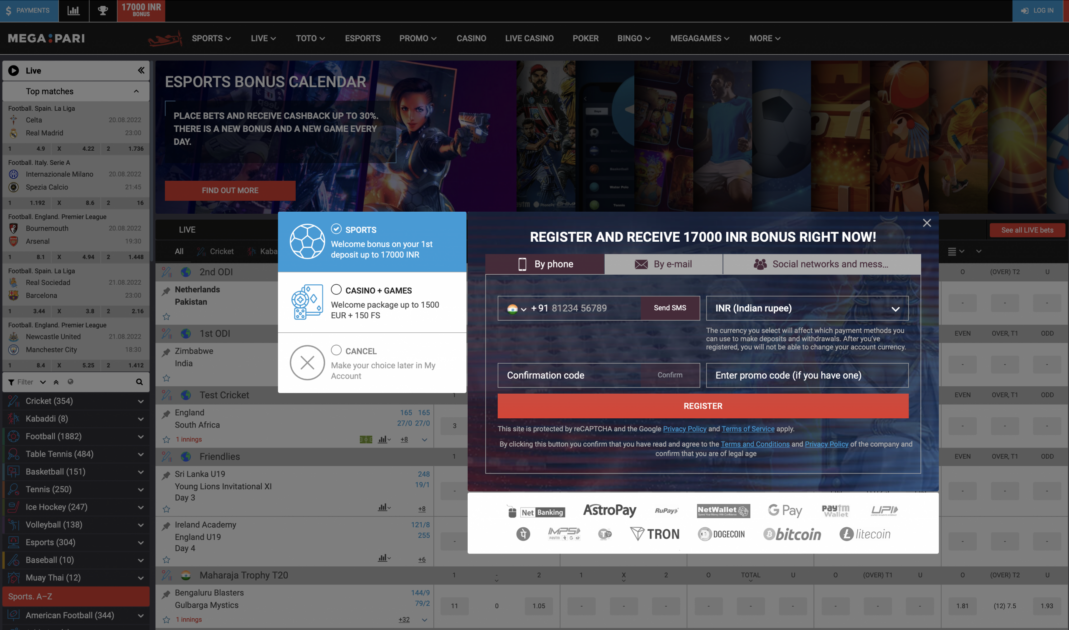Open the statistics bar chart icon in top bar

pyautogui.click(x=73, y=10)
